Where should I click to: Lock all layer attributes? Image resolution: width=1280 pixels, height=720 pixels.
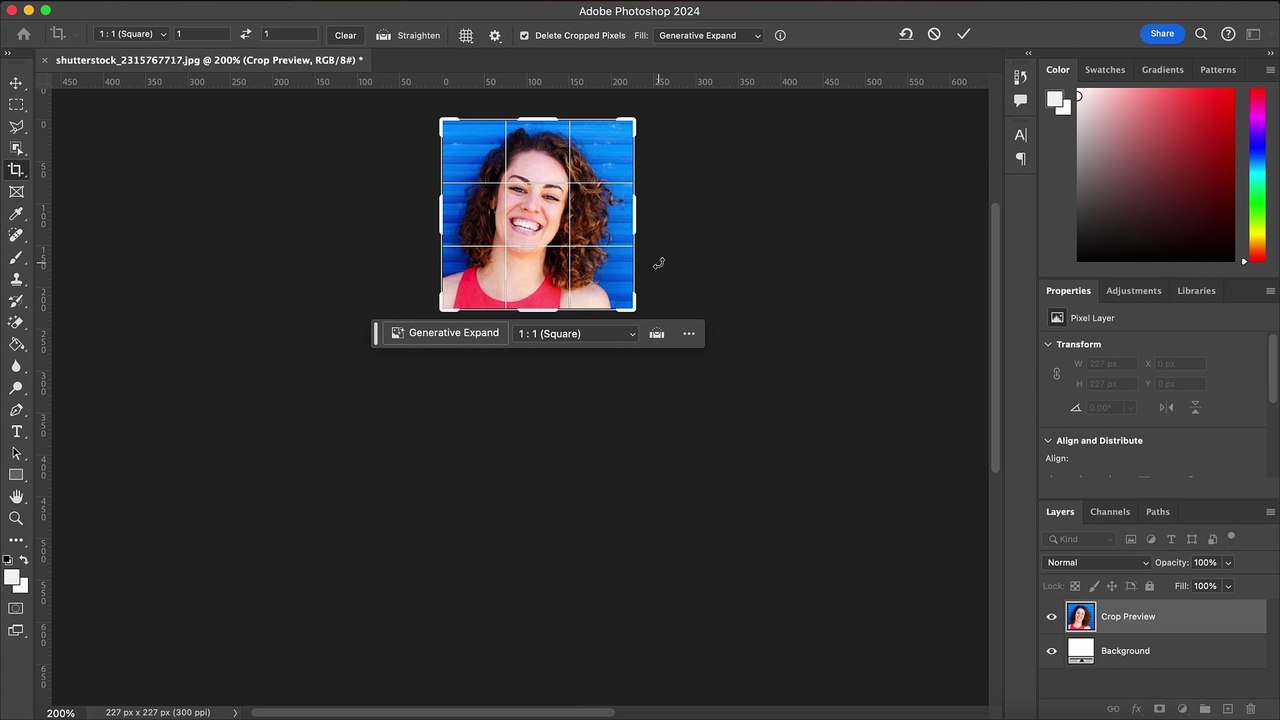(x=1149, y=586)
